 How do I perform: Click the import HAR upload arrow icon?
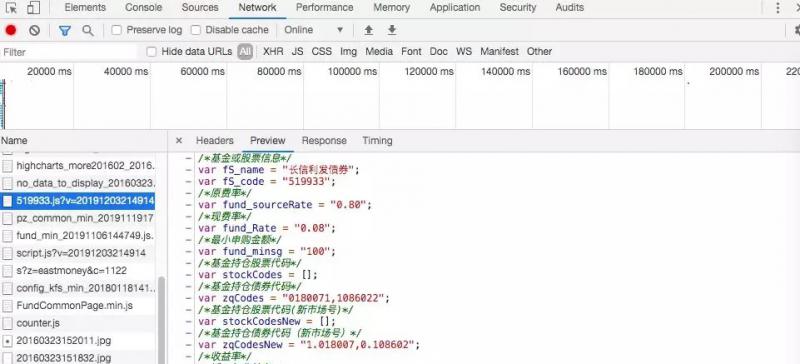(368, 30)
